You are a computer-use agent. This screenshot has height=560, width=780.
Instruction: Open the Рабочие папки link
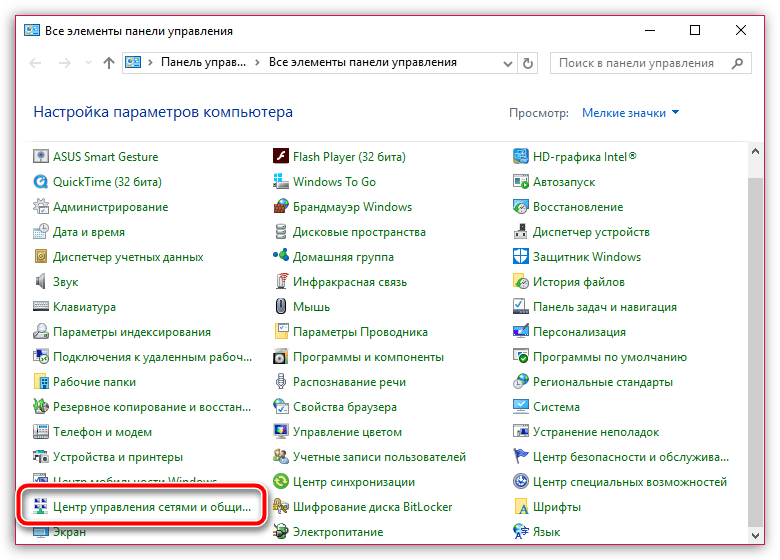click(x=94, y=381)
